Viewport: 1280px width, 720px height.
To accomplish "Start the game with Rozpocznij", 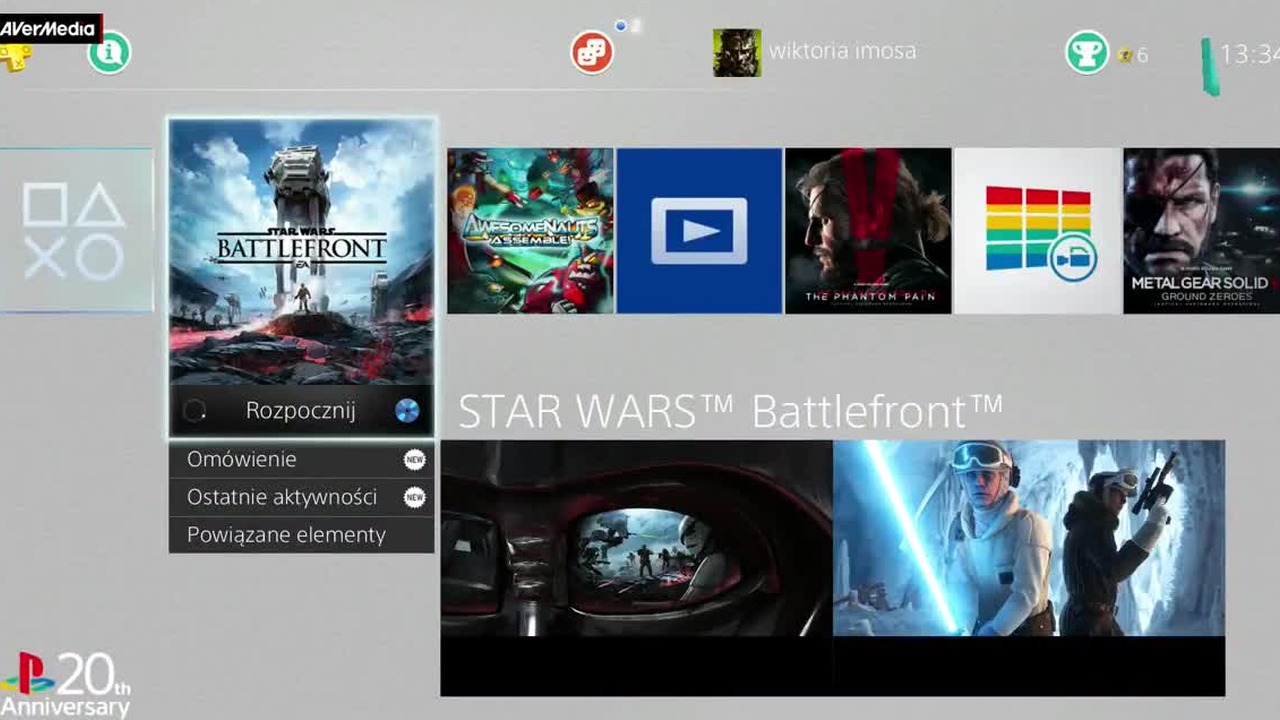I will 301,411.
